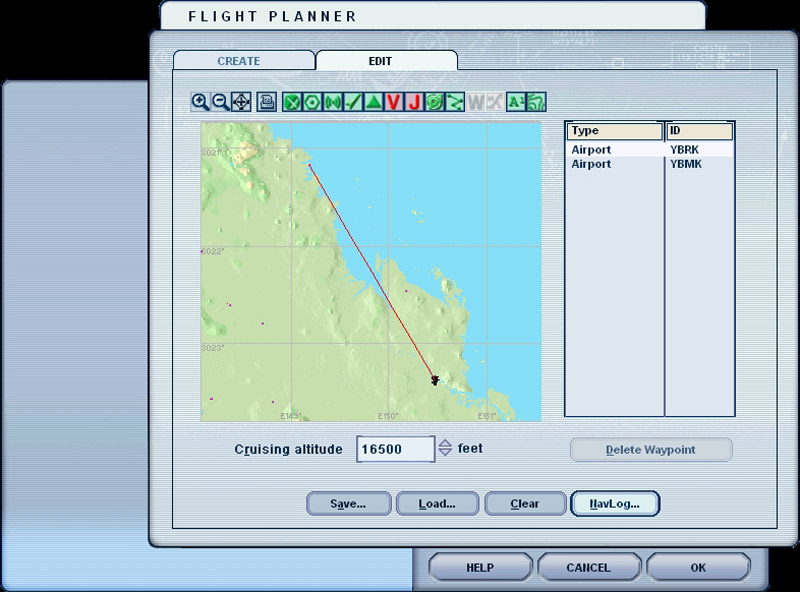Toggle the green triangle intersections icon
The width and height of the screenshot is (800, 592).
point(373,101)
